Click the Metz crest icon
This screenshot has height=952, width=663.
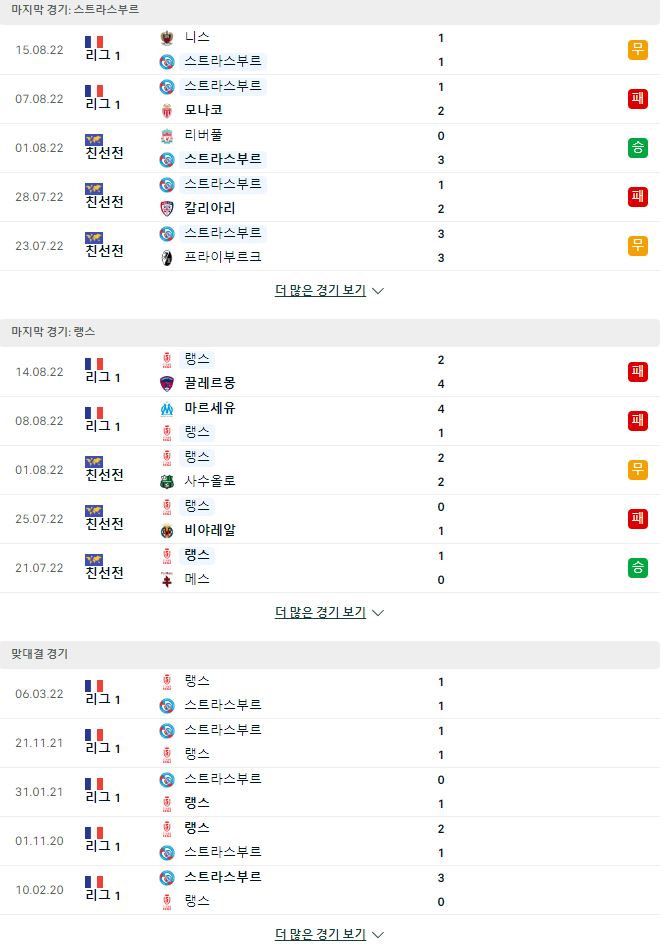click(166, 579)
